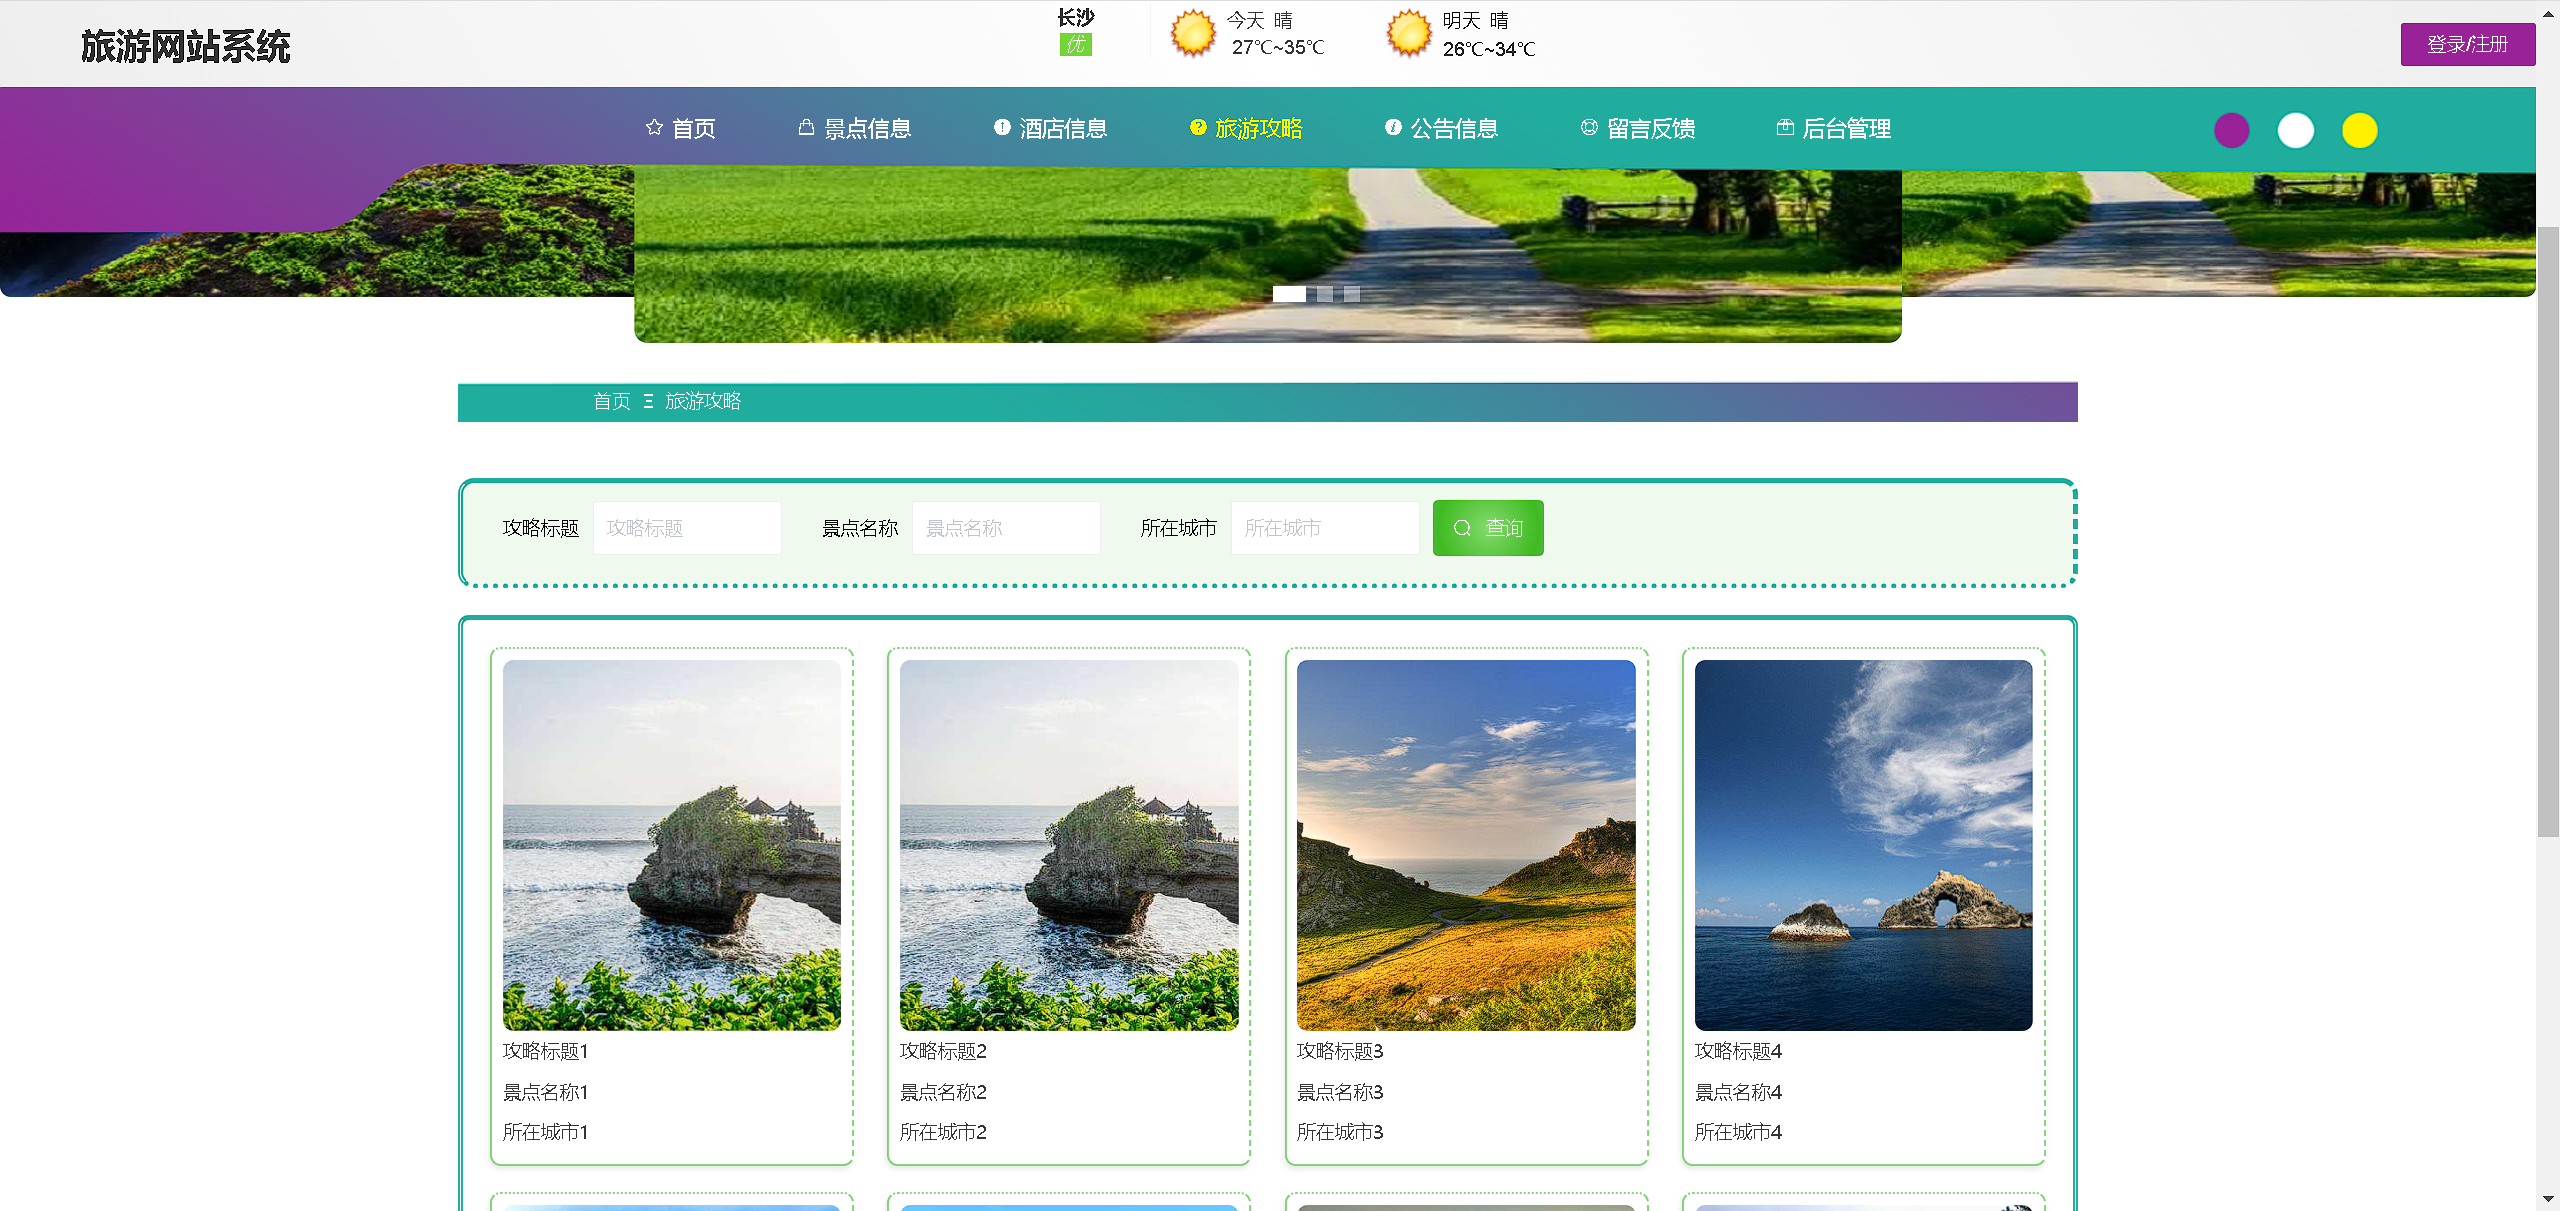Click the smiley icon beside 留言反馈
The width and height of the screenshot is (2560, 1211).
click(1589, 127)
